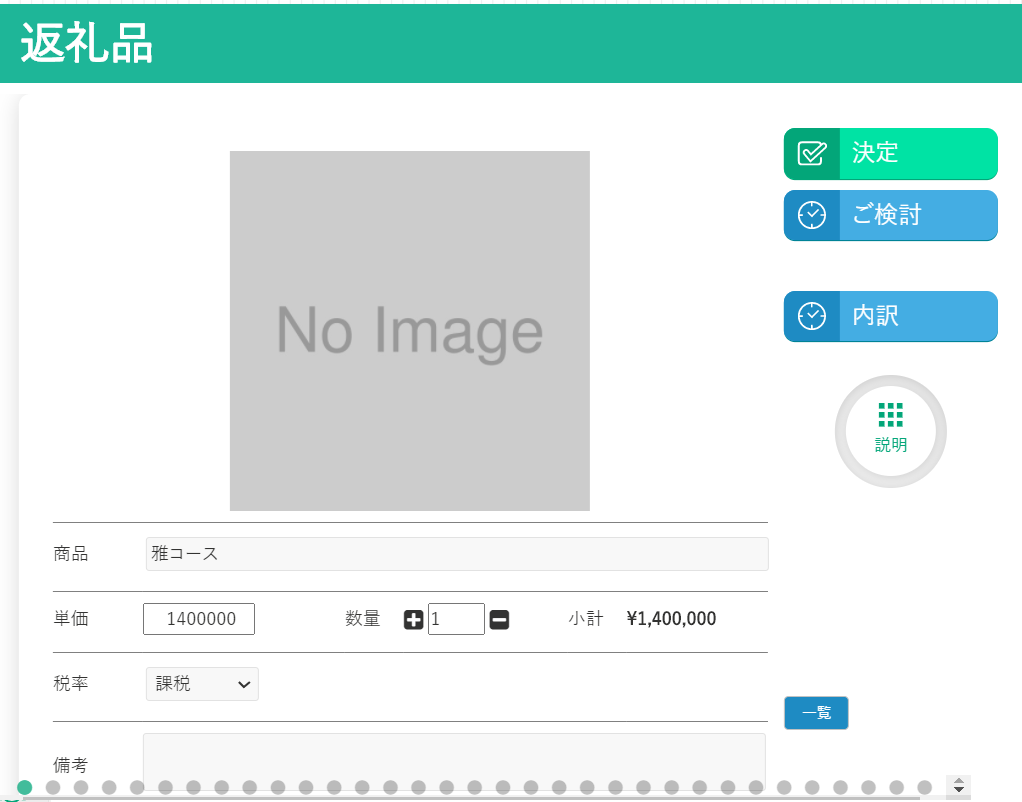Image resolution: width=1022 pixels, height=802 pixels.
Task: Click the clock icon on the 内訳 button
Action: pos(811,316)
